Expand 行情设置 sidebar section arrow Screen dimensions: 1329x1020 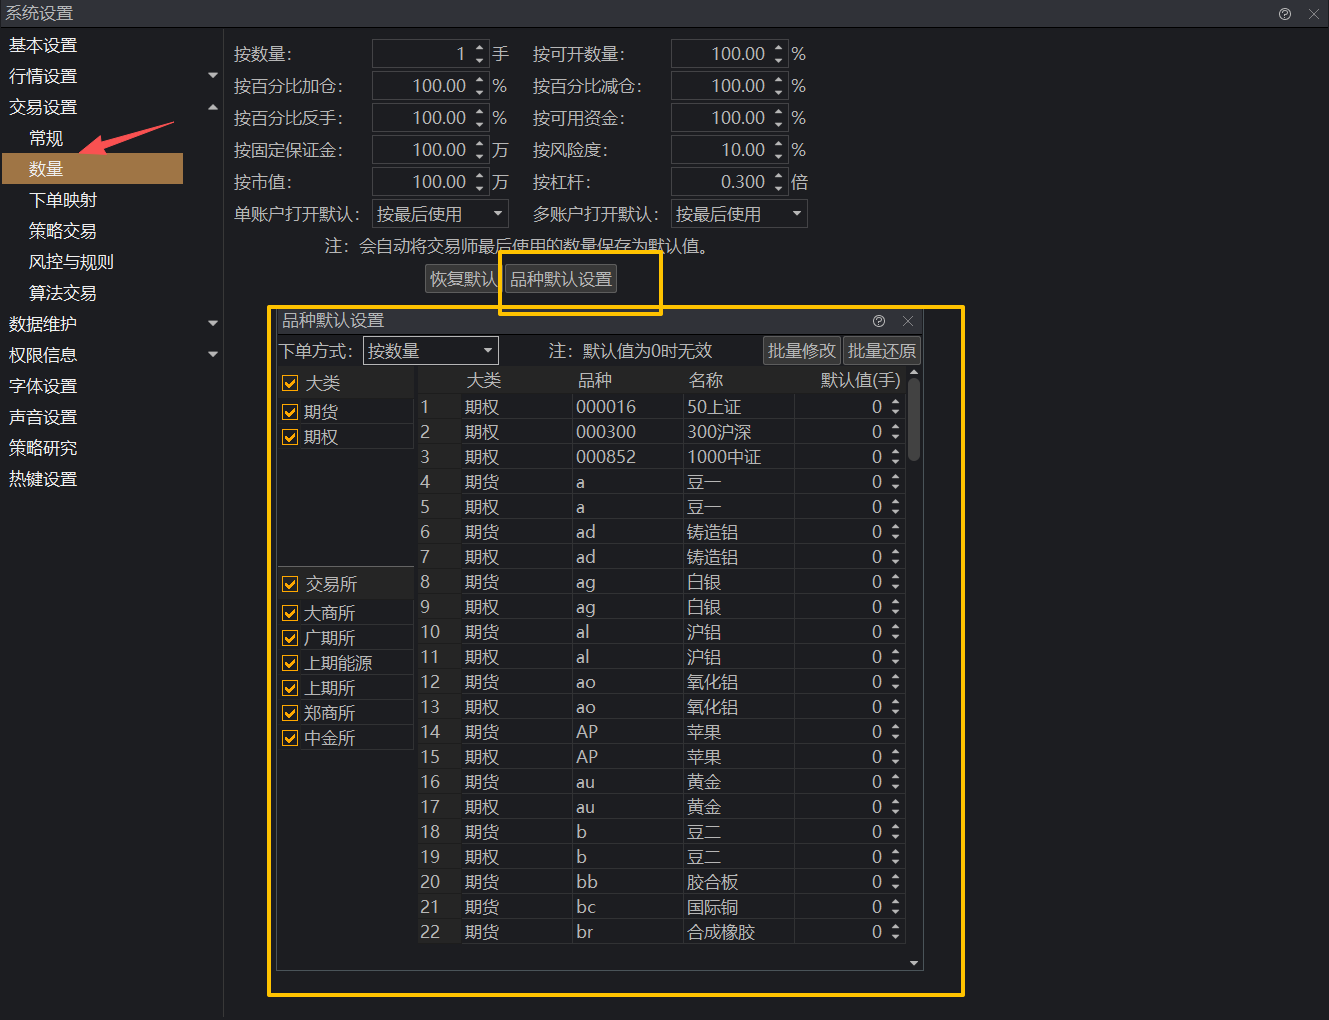coord(212,76)
